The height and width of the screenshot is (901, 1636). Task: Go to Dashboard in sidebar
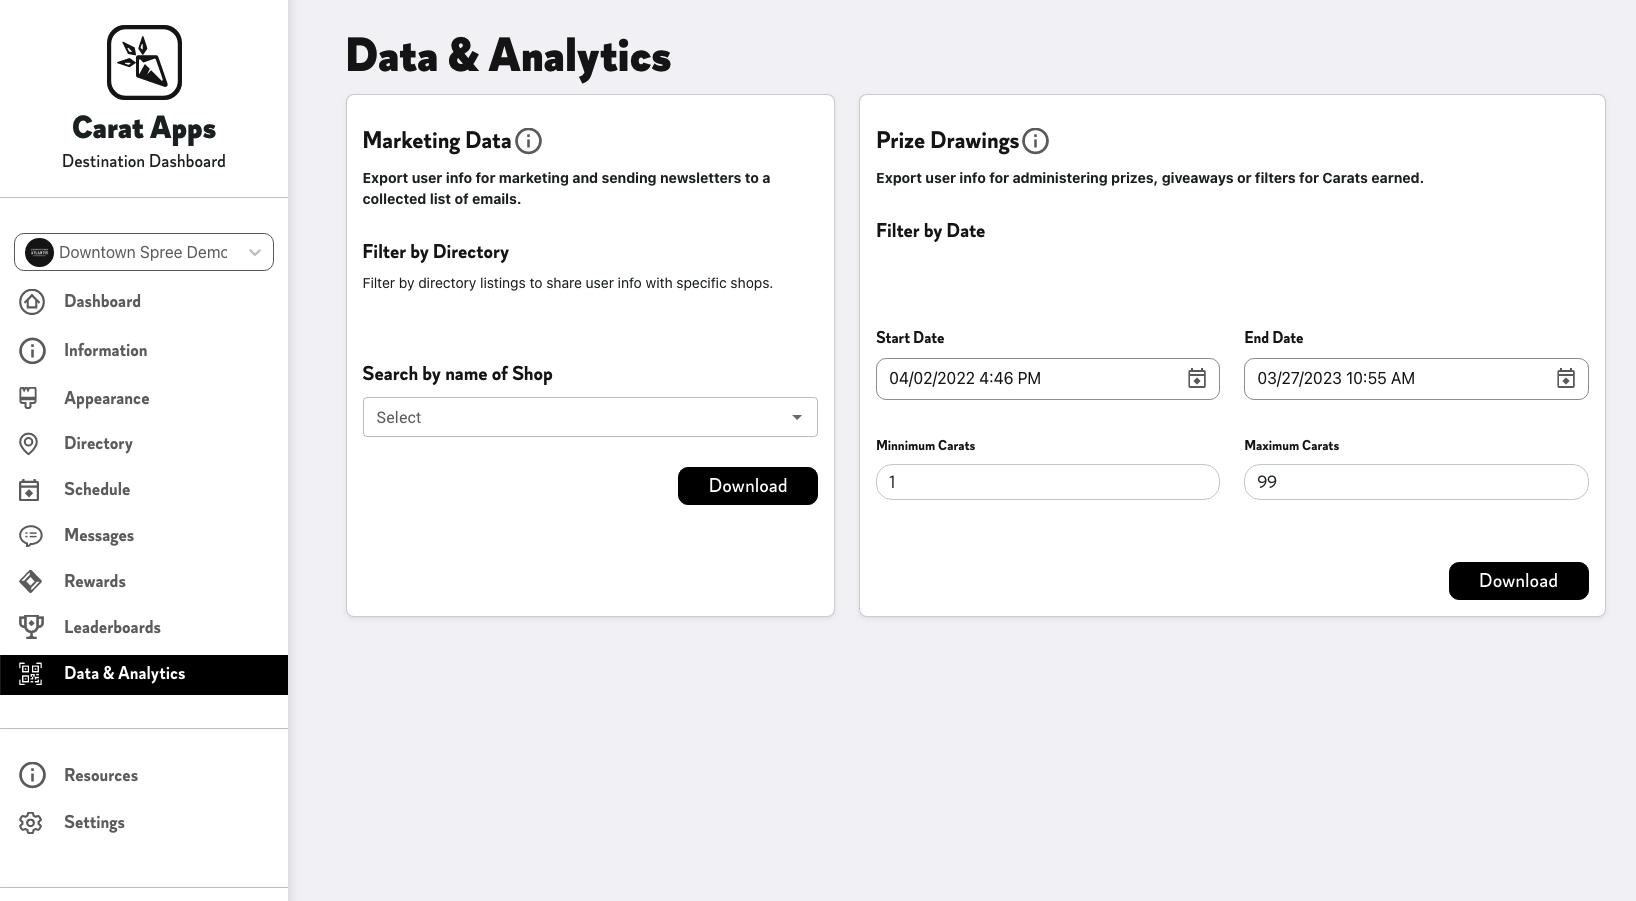pyautogui.click(x=102, y=302)
